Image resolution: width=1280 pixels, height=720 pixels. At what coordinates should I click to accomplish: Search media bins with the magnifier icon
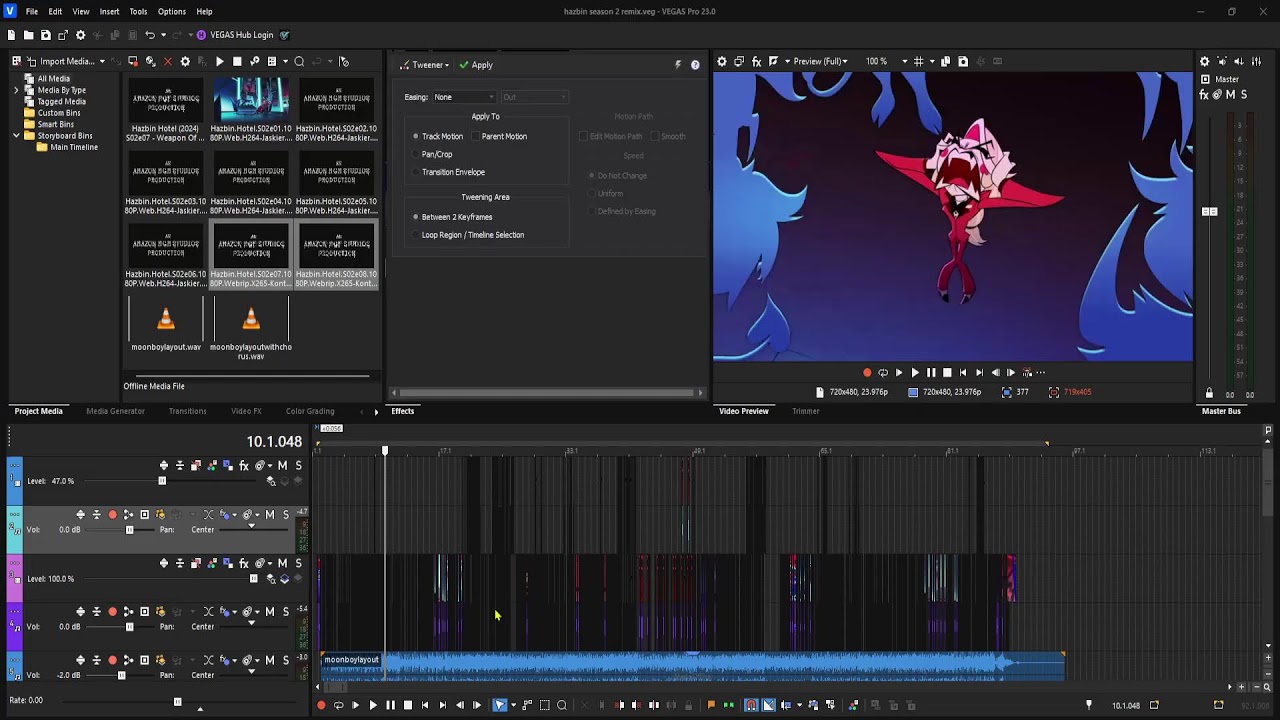point(299,61)
